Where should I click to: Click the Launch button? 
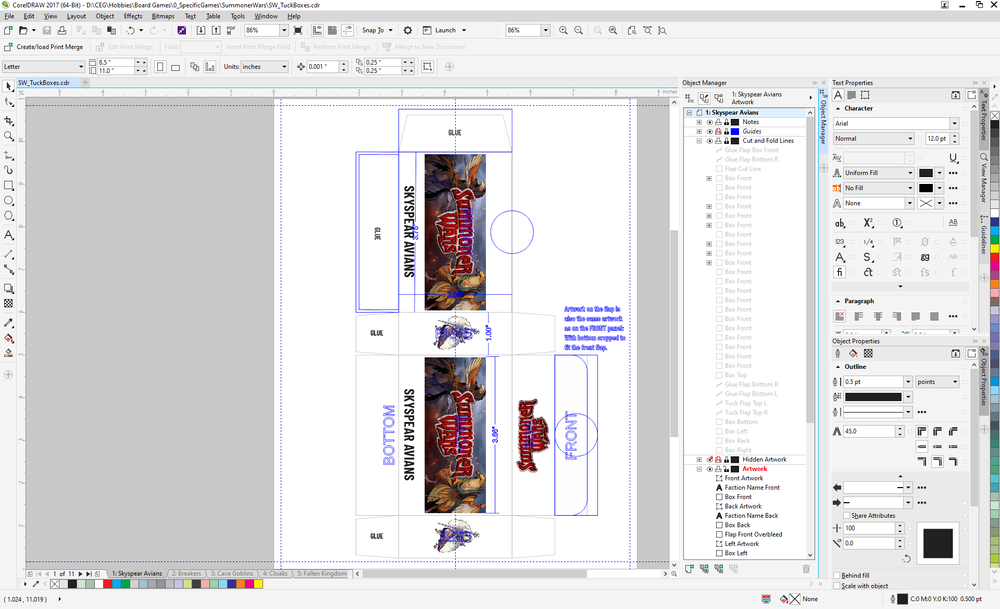point(445,30)
